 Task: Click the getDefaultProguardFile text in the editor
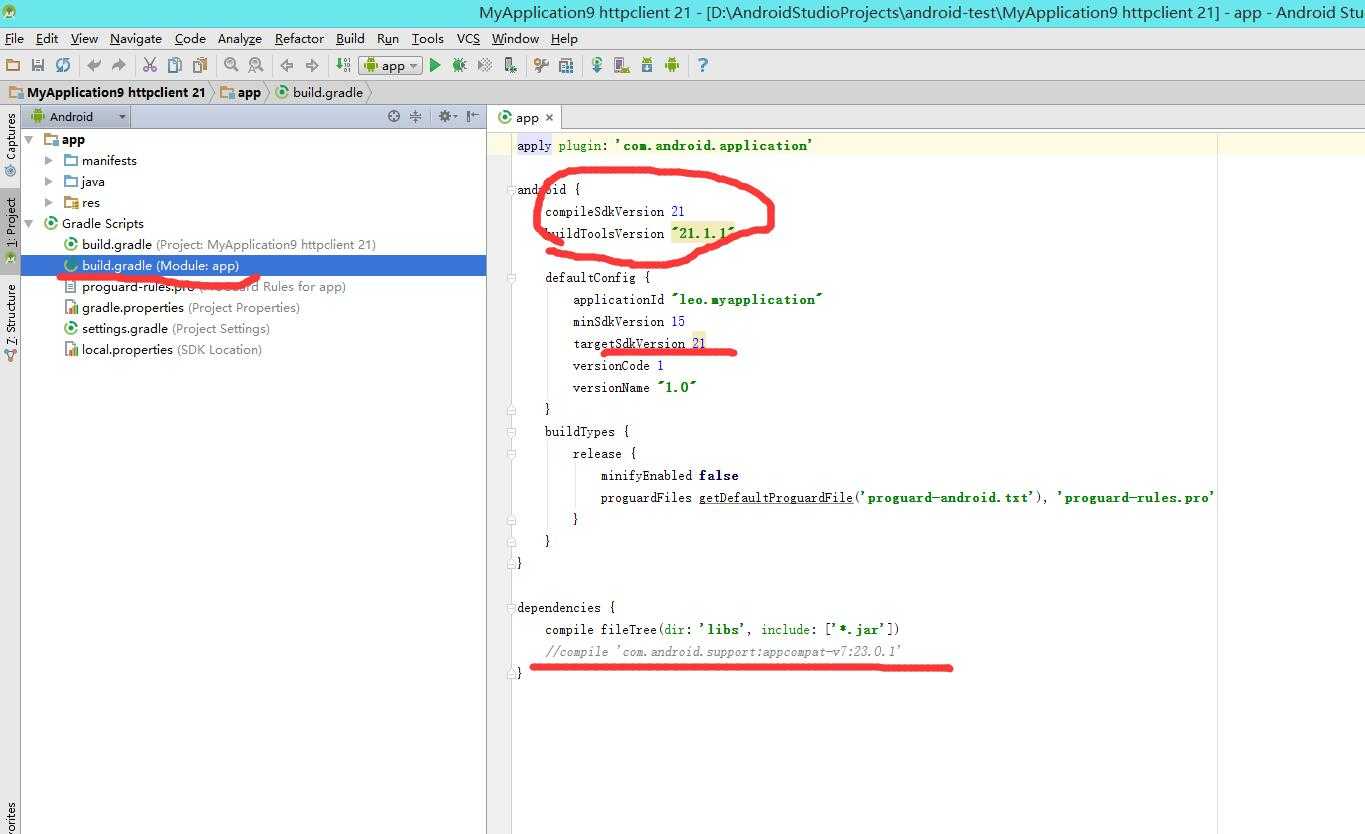pyautogui.click(x=775, y=497)
